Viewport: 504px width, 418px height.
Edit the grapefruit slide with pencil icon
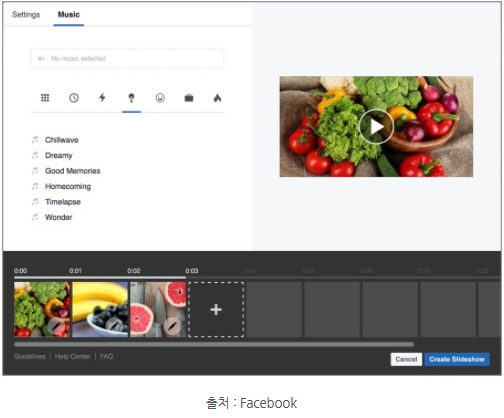[172, 325]
